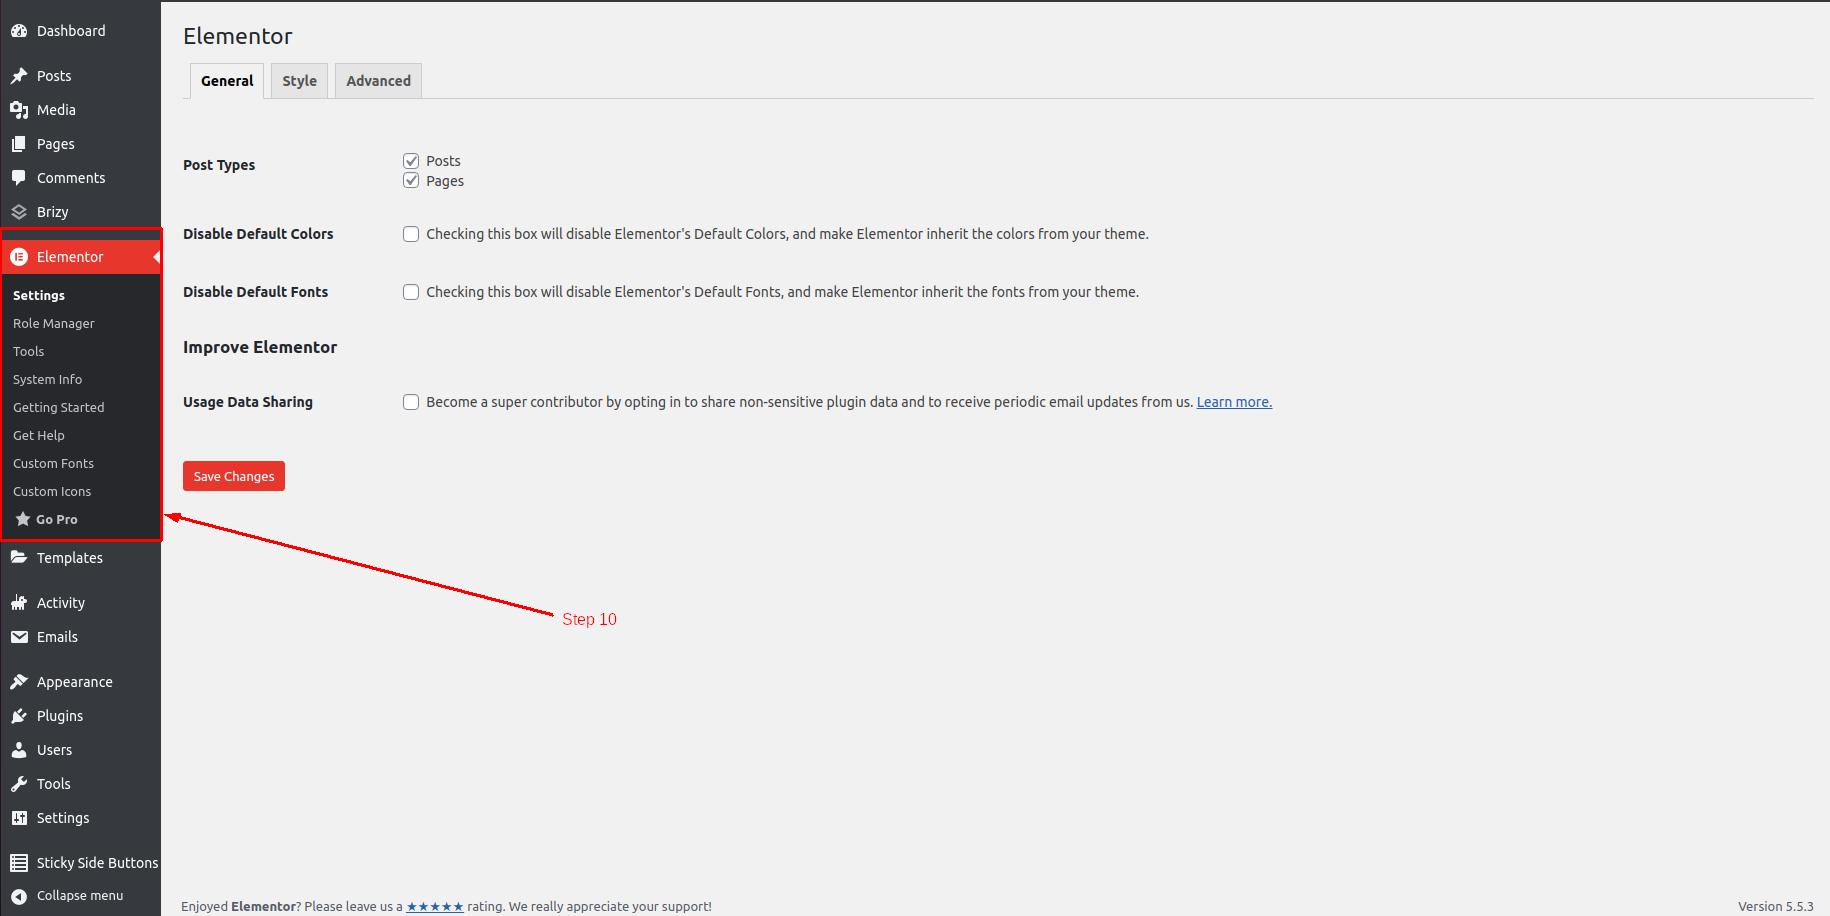
Task: Click the Brizy layers icon
Action: tap(19, 212)
